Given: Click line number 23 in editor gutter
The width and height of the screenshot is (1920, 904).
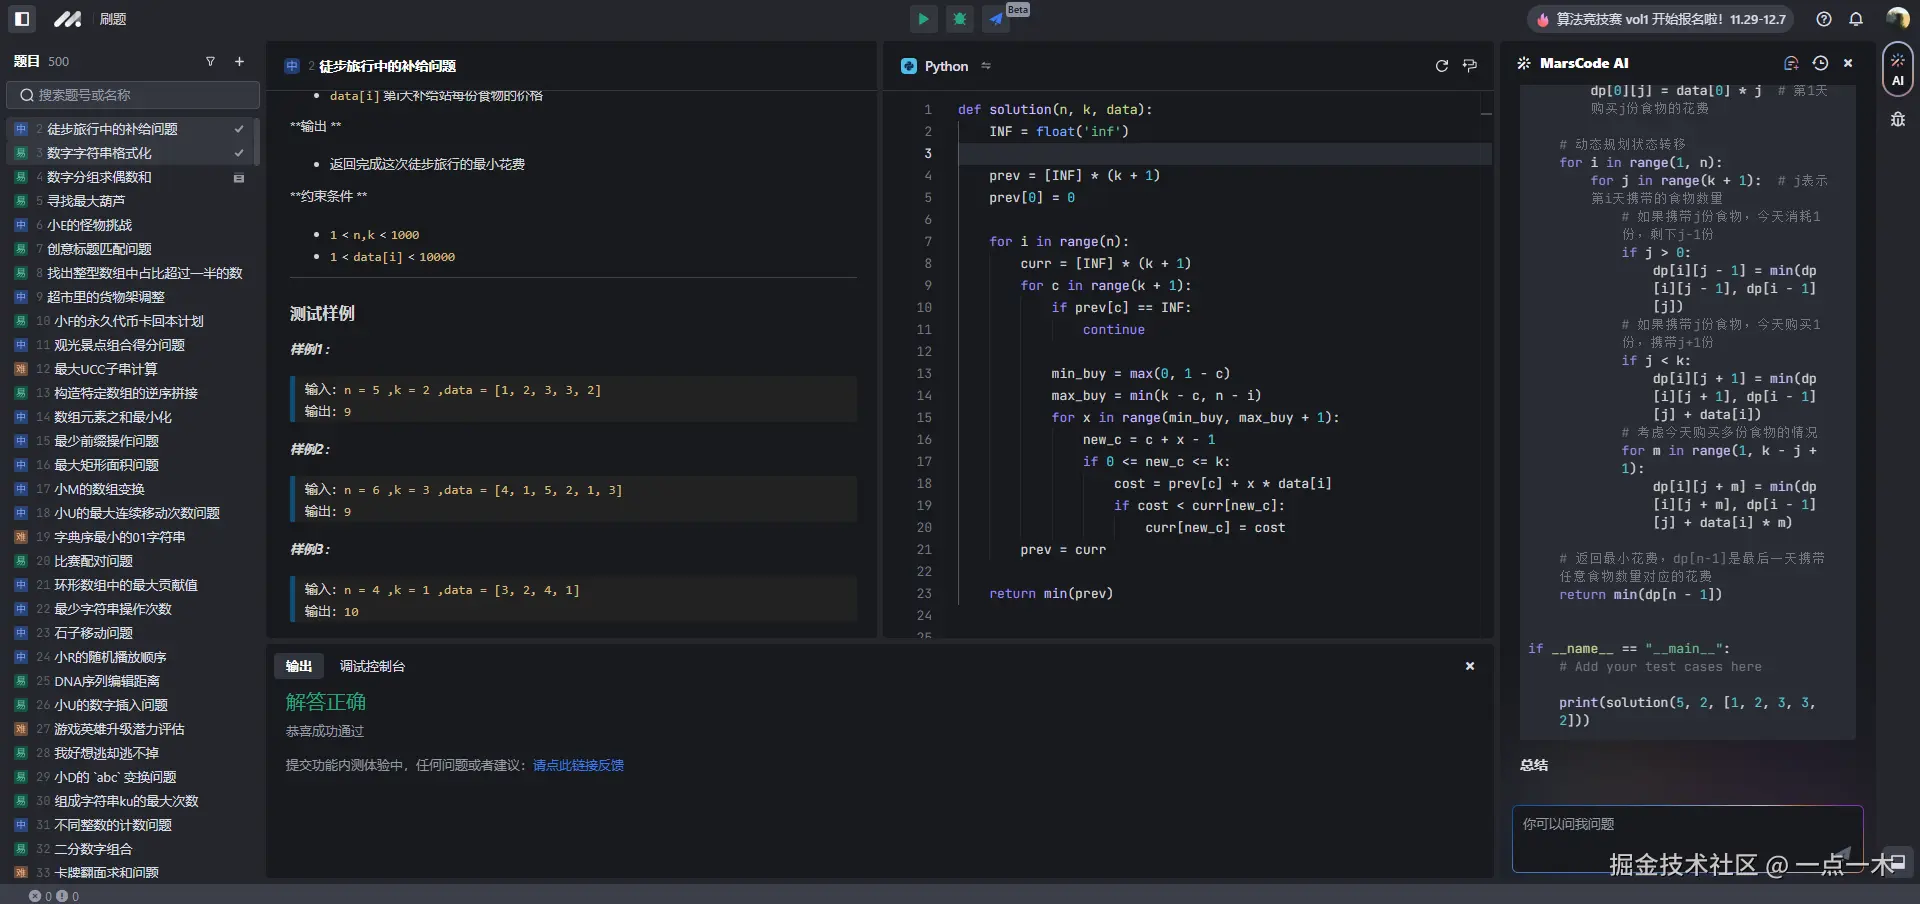Looking at the screenshot, I should 924,593.
